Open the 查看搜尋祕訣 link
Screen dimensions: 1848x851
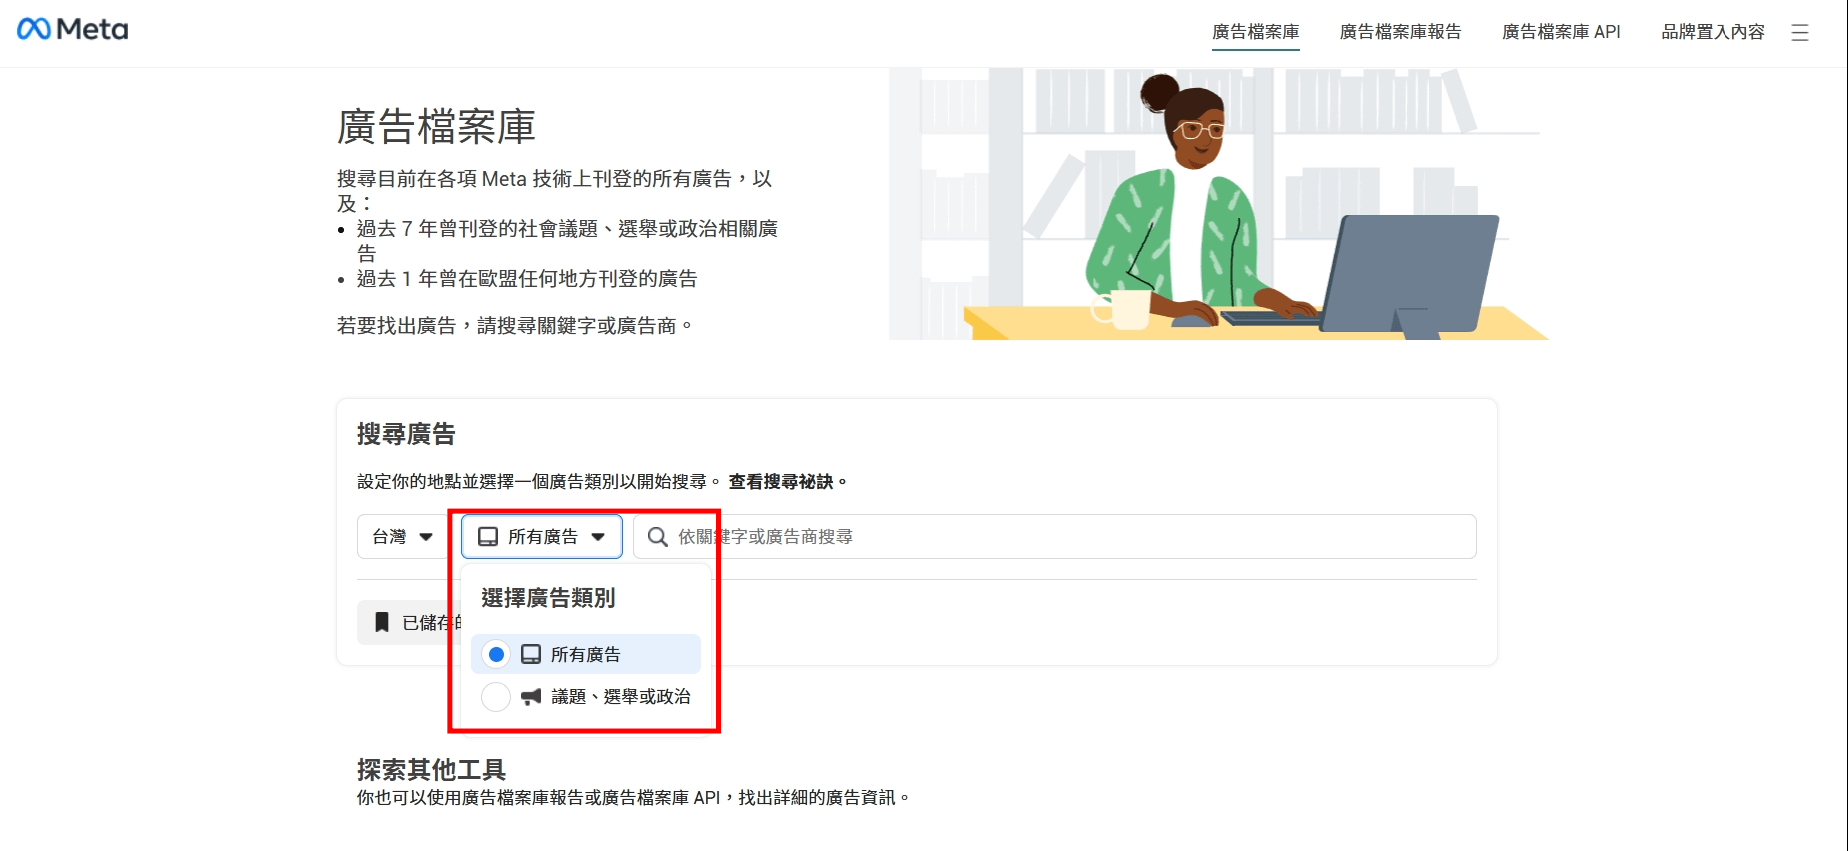click(x=781, y=482)
